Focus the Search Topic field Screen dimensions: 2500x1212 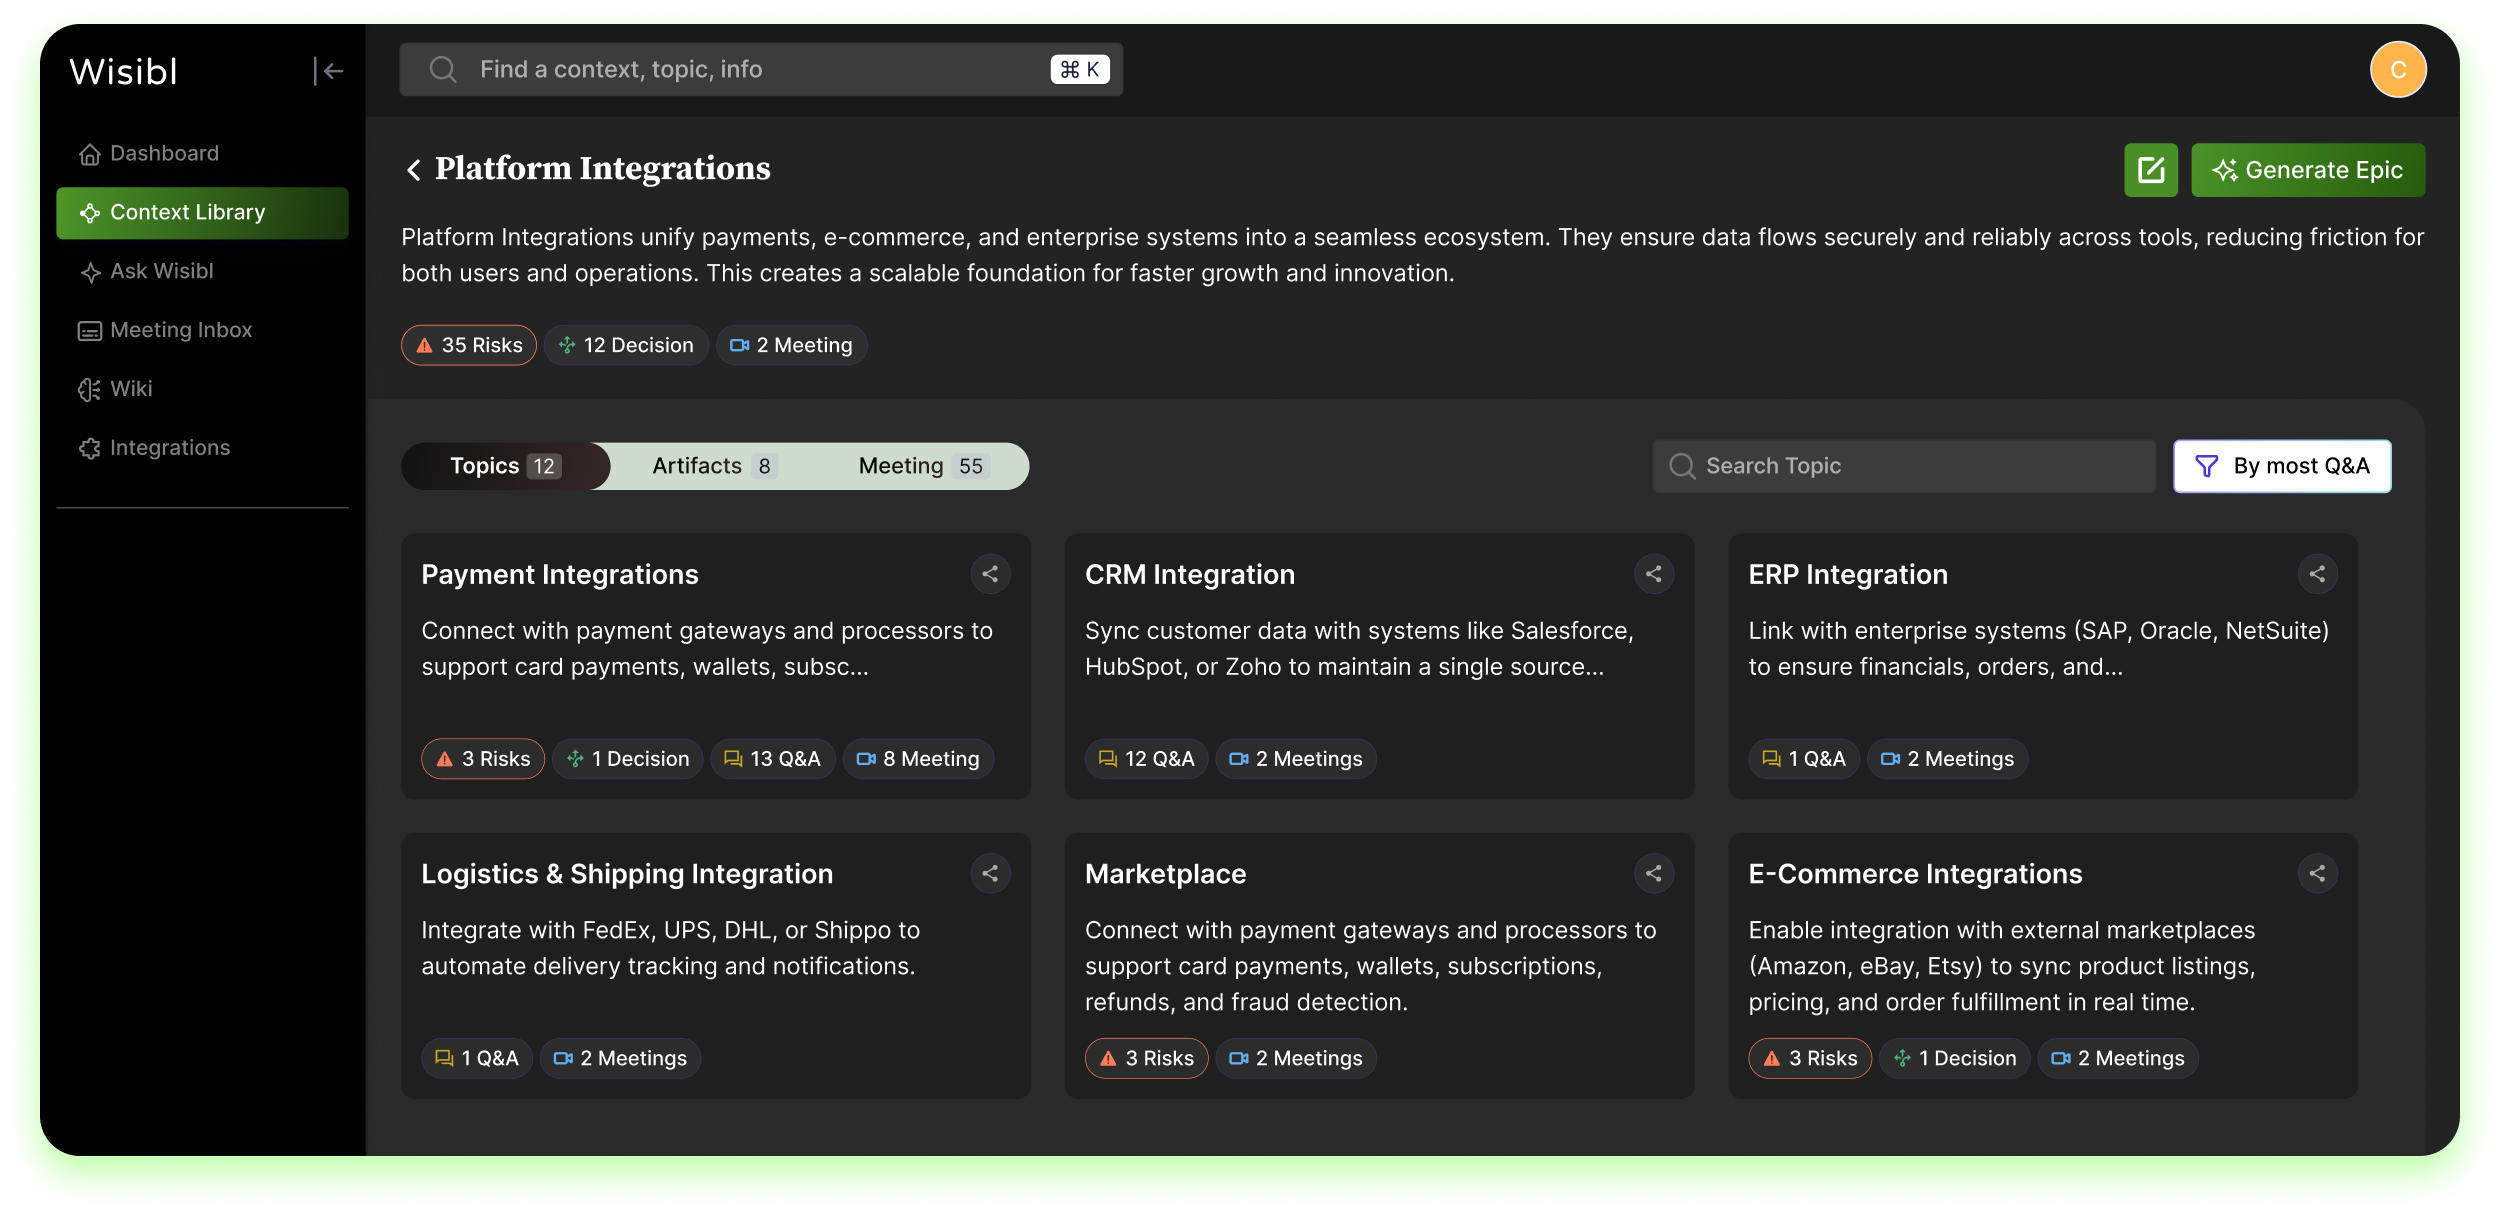(1902, 466)
